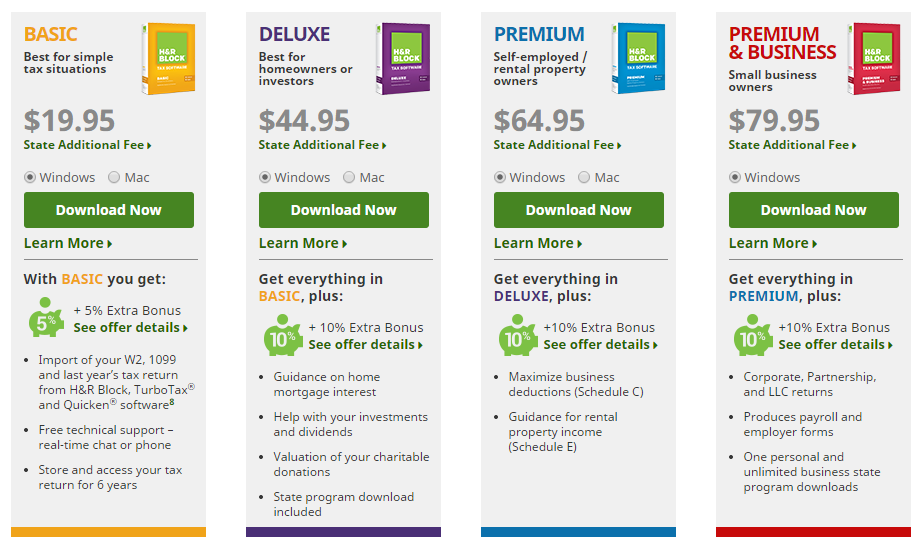This screenshot has height=549, width=924.
Task: Click the red Premium & Business box image
Action: tap(873, 58)
